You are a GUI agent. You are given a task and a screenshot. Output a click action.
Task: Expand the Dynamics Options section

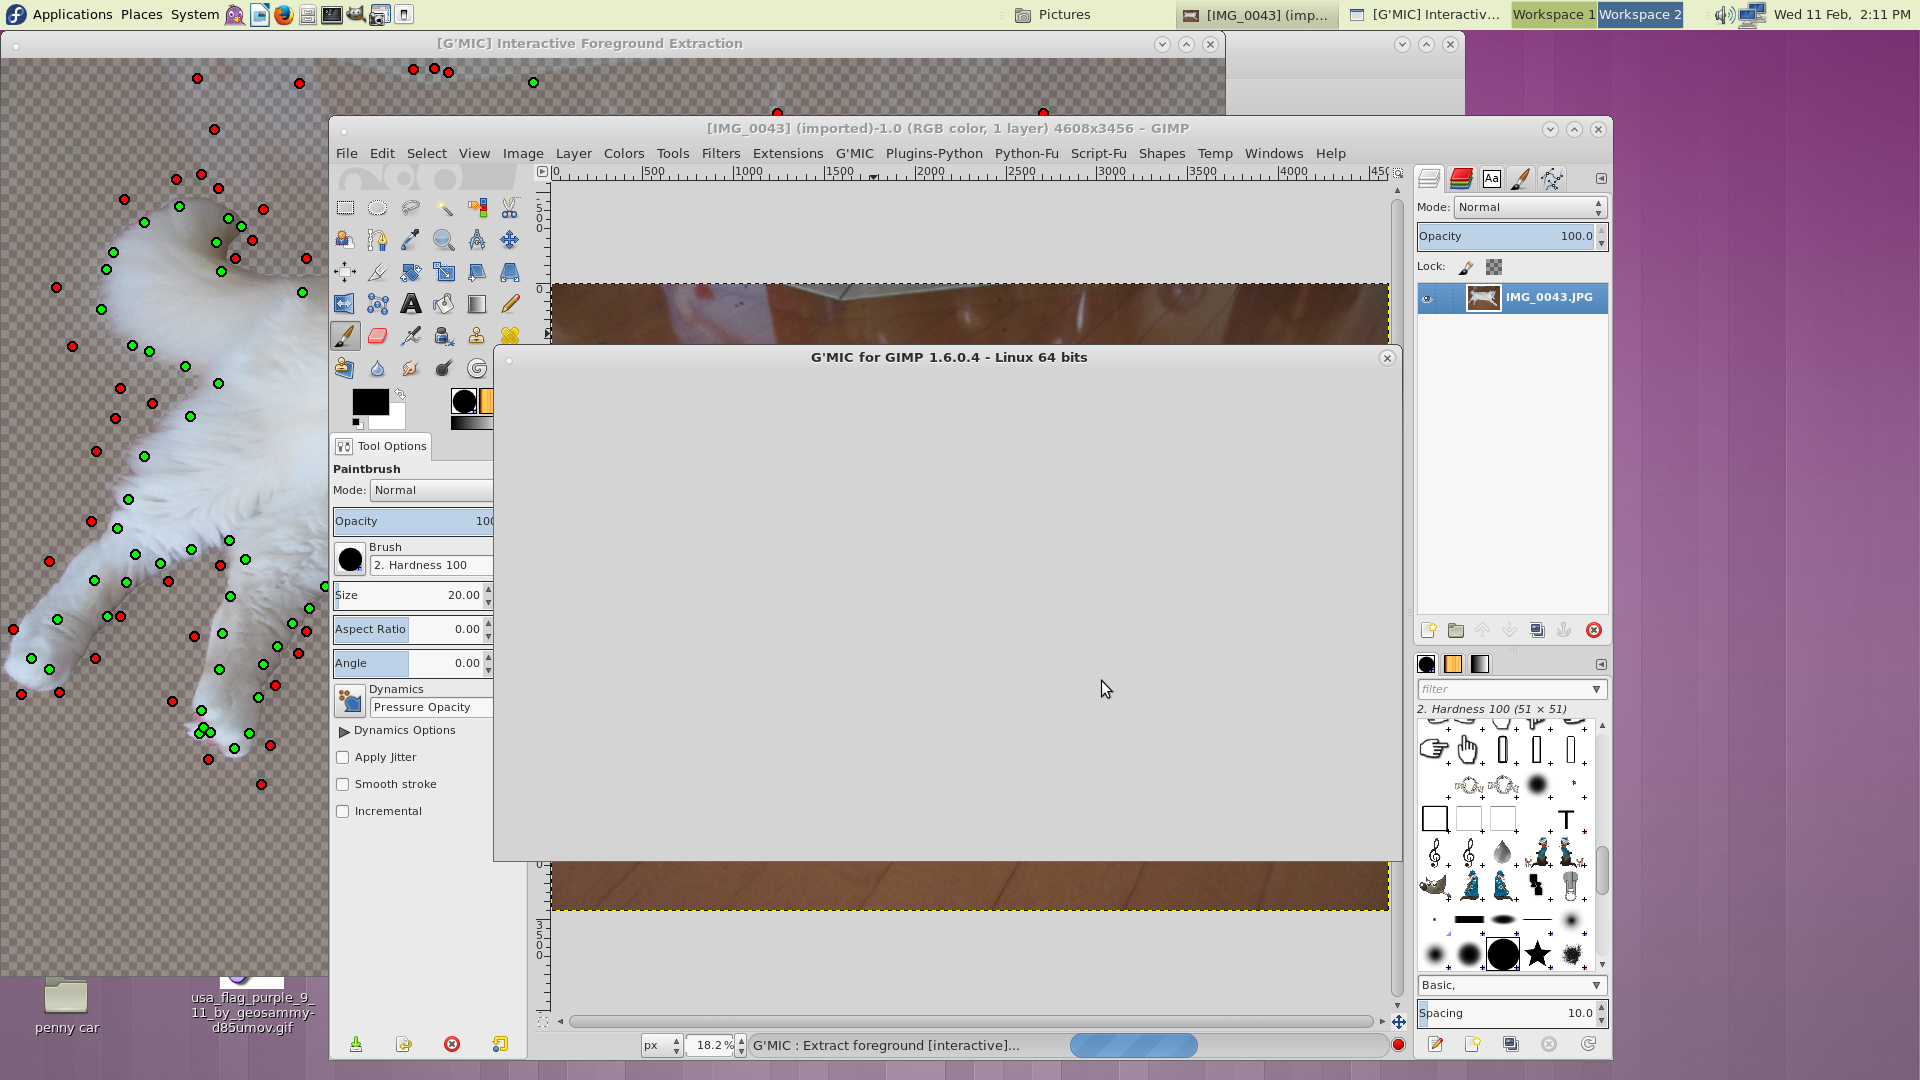(x=344, y=731)
